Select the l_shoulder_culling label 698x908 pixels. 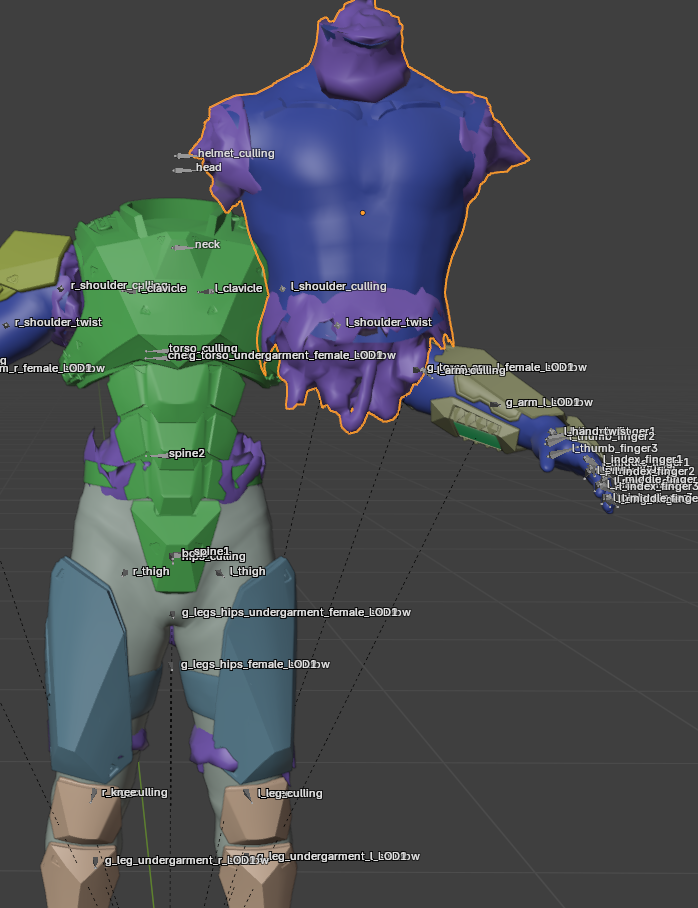pyautogui.click(x=339, y=286)
